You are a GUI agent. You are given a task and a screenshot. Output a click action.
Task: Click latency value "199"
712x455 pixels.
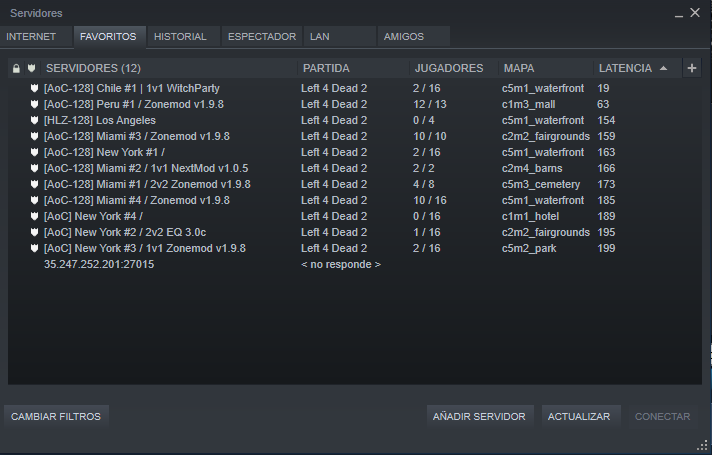pos(606,248)
